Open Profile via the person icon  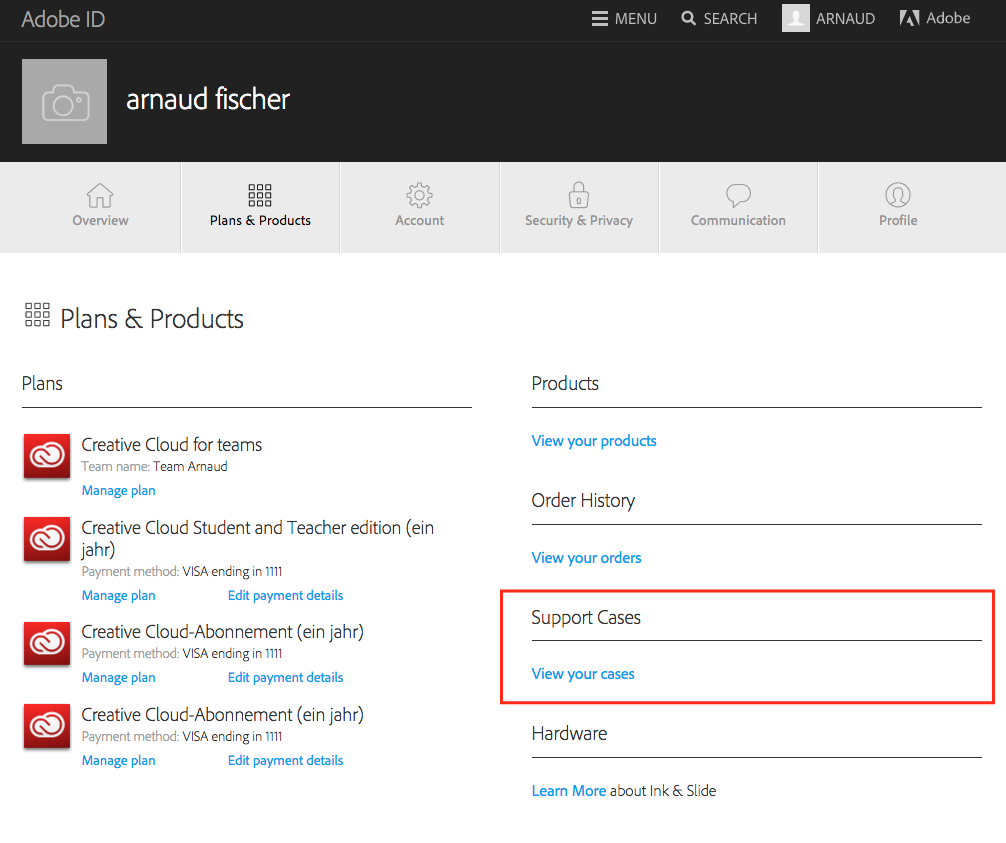click(897, 196)
